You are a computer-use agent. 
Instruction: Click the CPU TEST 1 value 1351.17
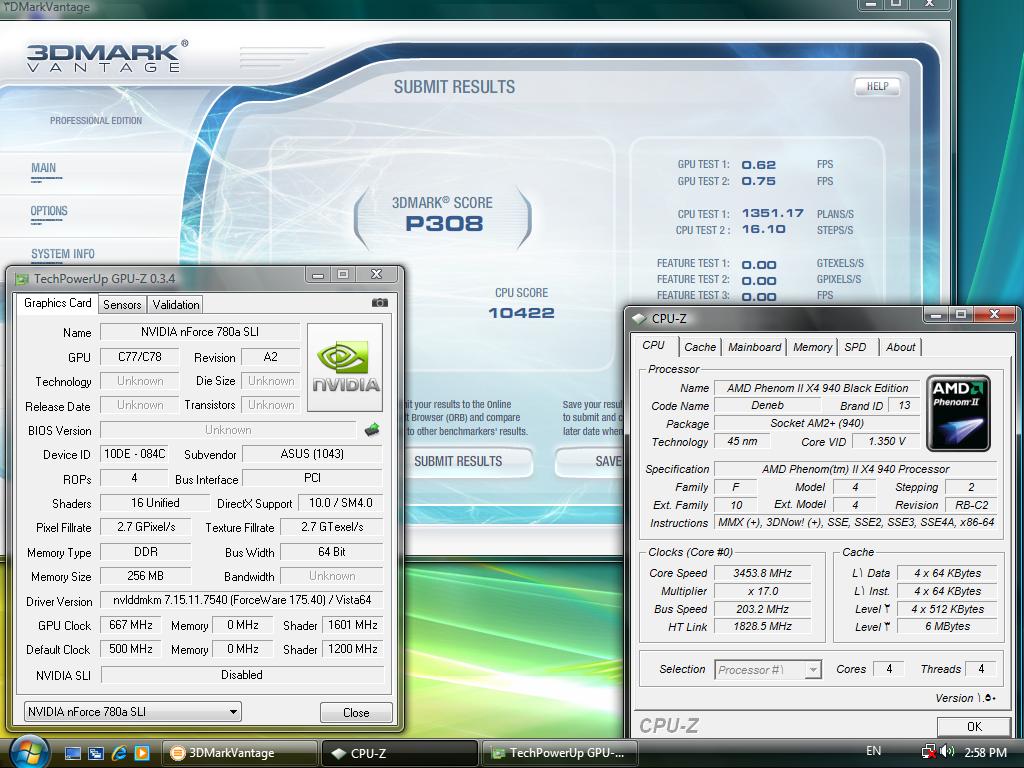pyautogui.click(x=773, y=214)
